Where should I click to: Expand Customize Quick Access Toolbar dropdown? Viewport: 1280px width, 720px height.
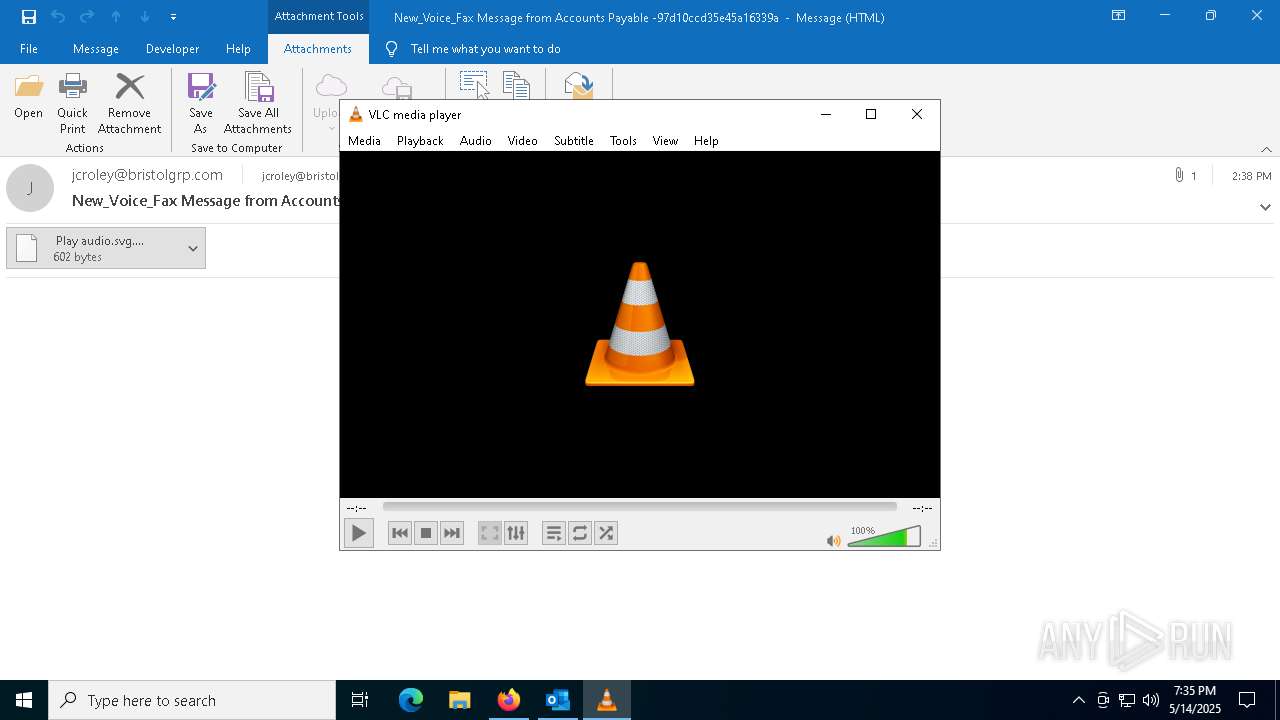[173, 17]
